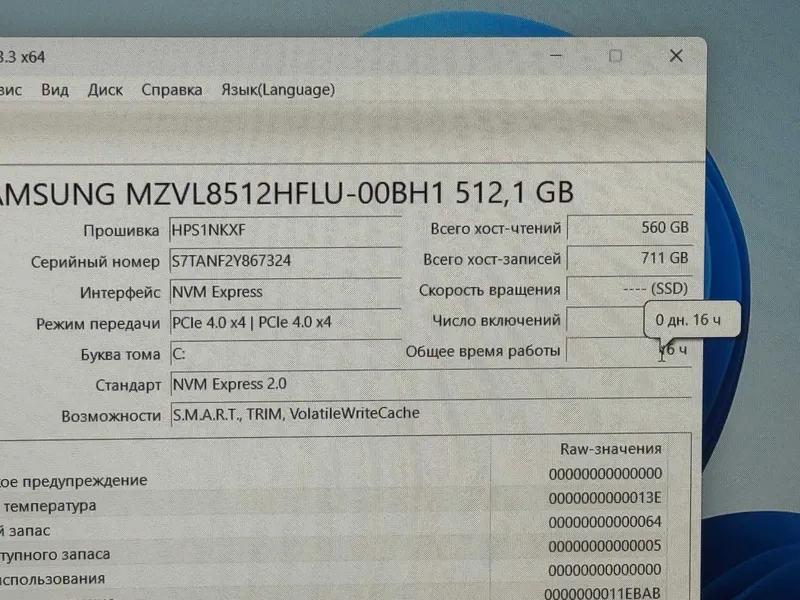Viewport: 800px width, 600px height.
Task: Click the Серийный номер label
Action: click(95, 262)
